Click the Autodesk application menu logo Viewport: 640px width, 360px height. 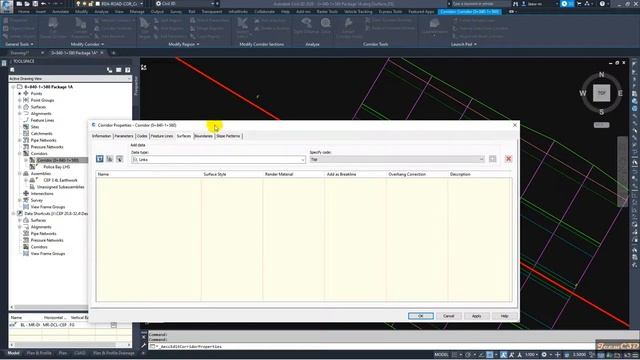(x=6, y=6)
